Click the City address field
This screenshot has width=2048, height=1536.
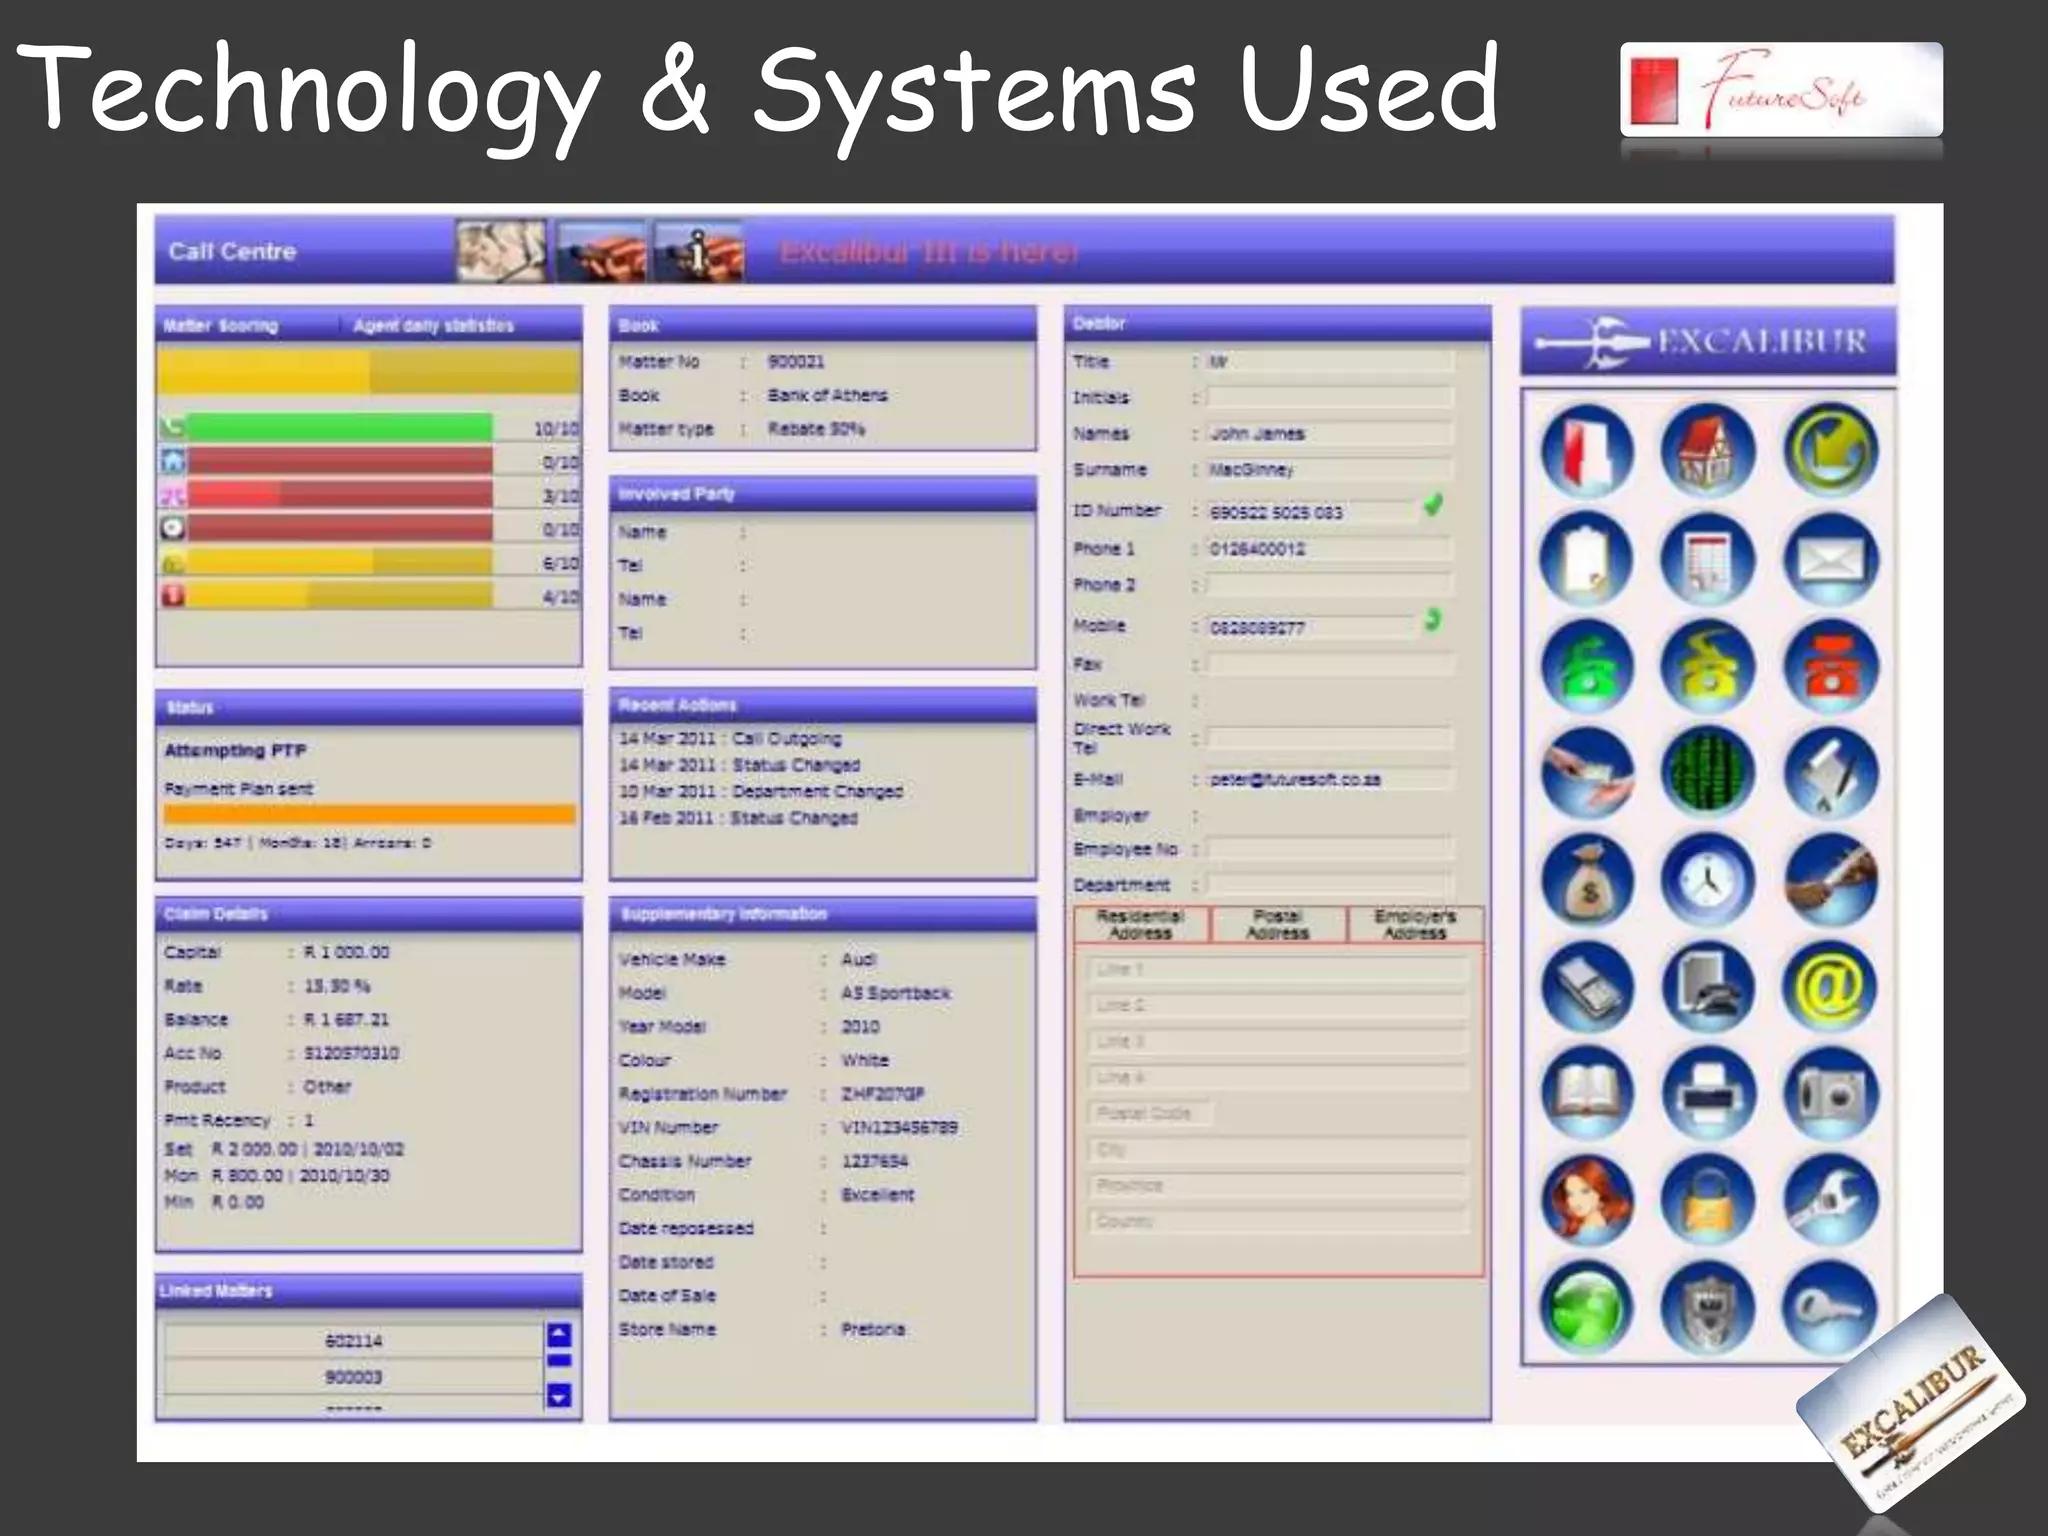pos(1277,1150)
